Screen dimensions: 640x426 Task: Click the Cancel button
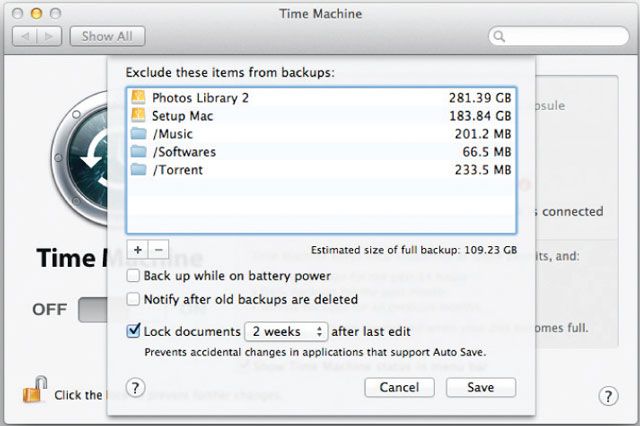pos(399,387)
